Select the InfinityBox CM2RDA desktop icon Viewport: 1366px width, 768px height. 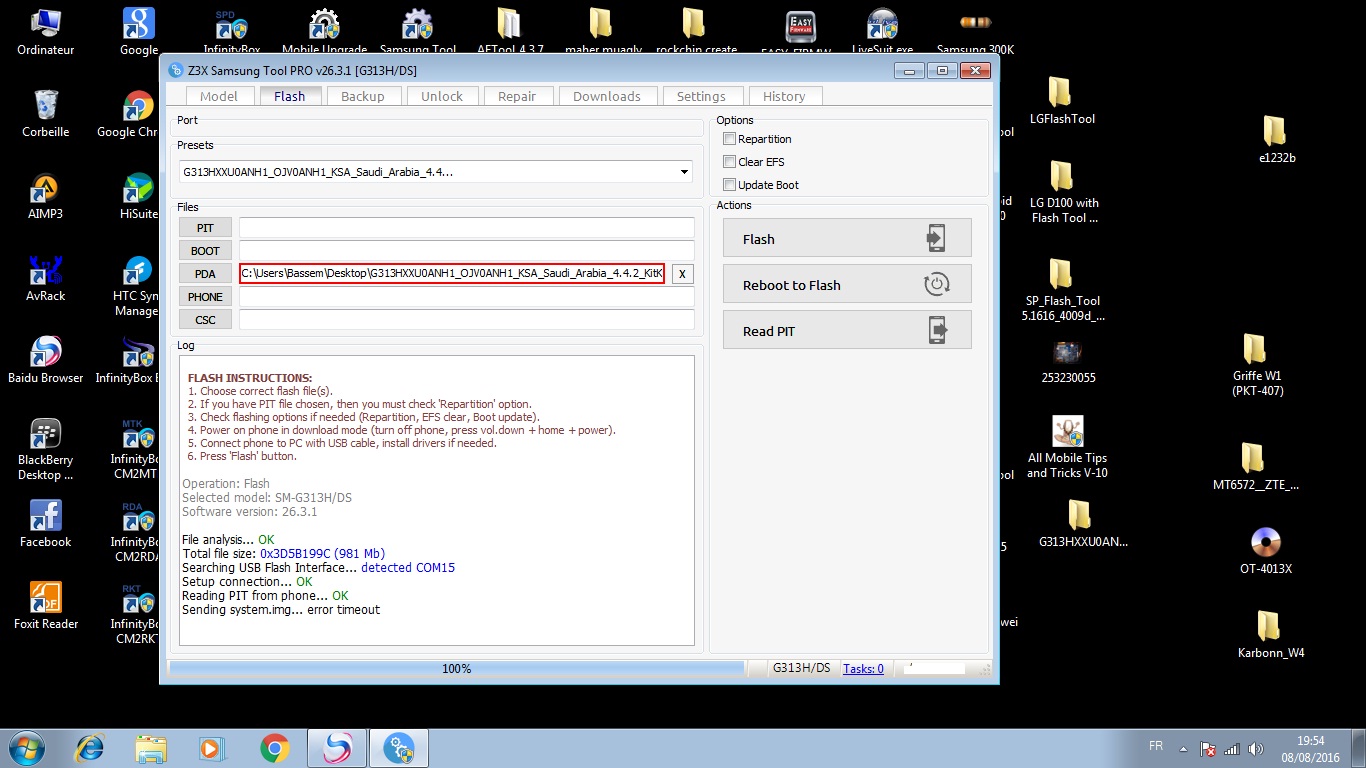point(137,531)
